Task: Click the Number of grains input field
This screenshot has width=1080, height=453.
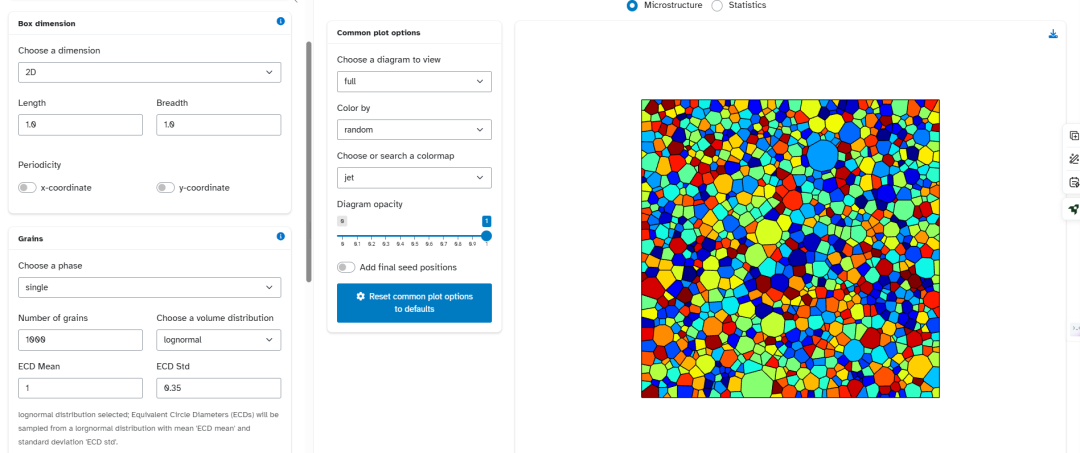Action: pyautogui.click(x=80, y=339)
